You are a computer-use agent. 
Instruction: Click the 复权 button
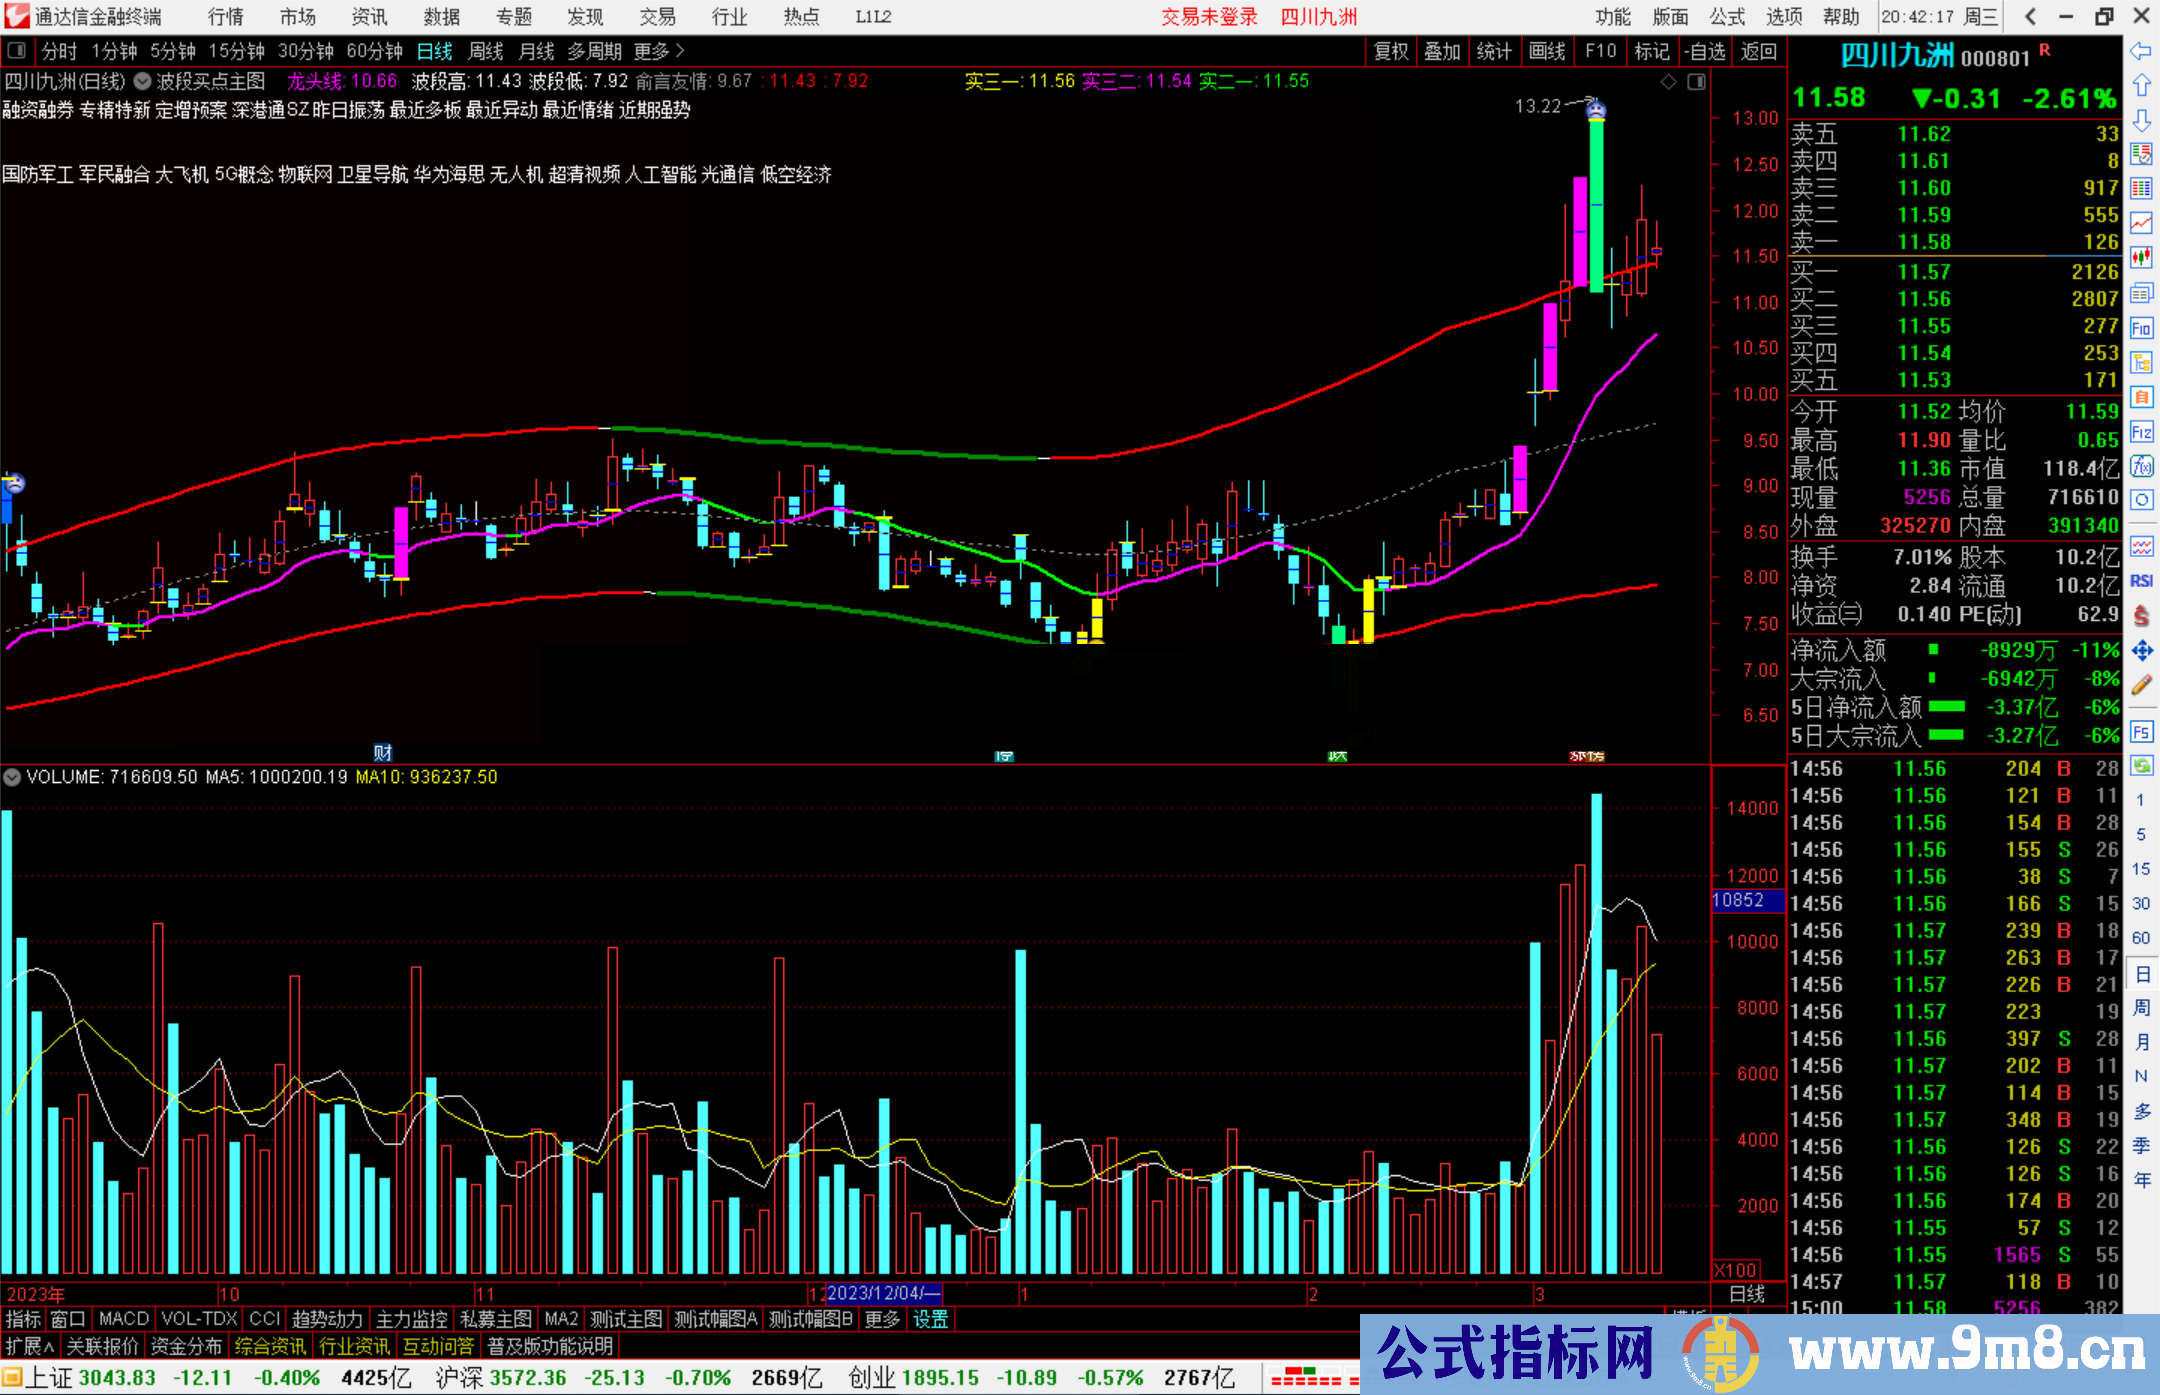point(1390,51)
